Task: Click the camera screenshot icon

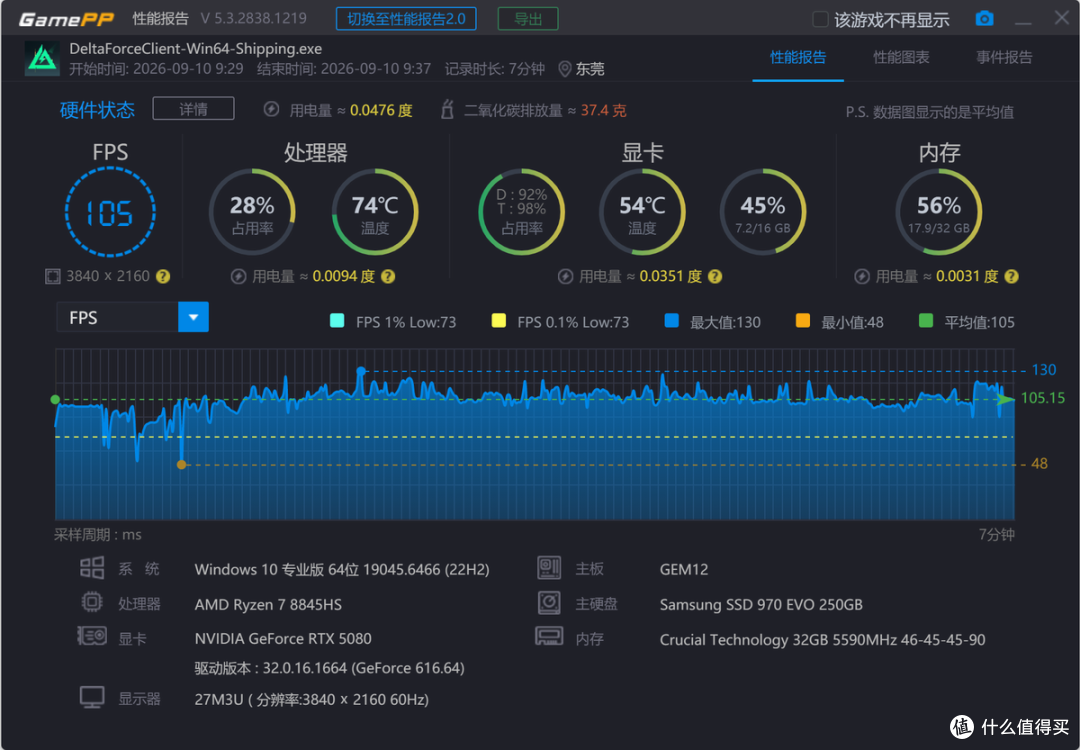Action: pos(984,19)
